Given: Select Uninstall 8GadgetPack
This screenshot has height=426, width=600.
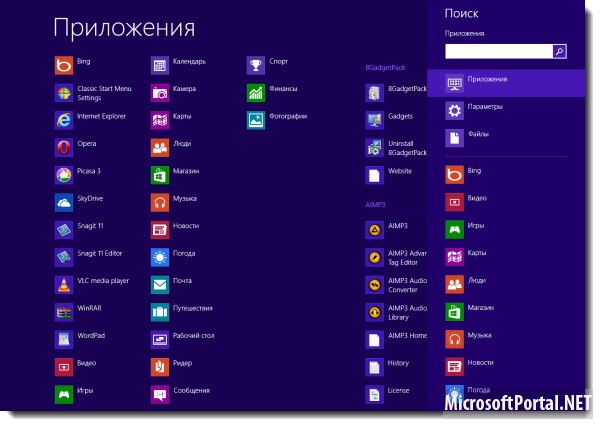Looking at the screenshot, I should (x=396, y=148).
